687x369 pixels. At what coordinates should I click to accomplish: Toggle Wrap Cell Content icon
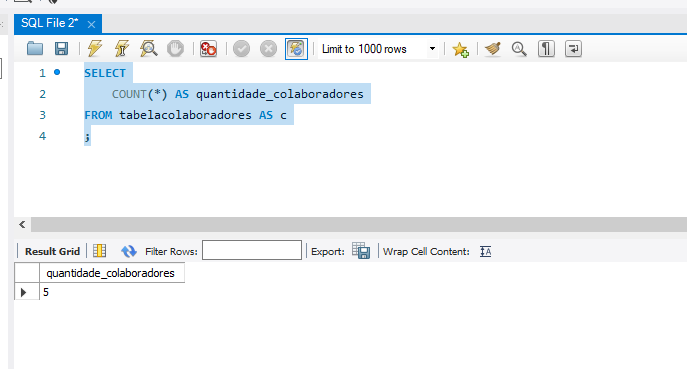tap(485, 252)
